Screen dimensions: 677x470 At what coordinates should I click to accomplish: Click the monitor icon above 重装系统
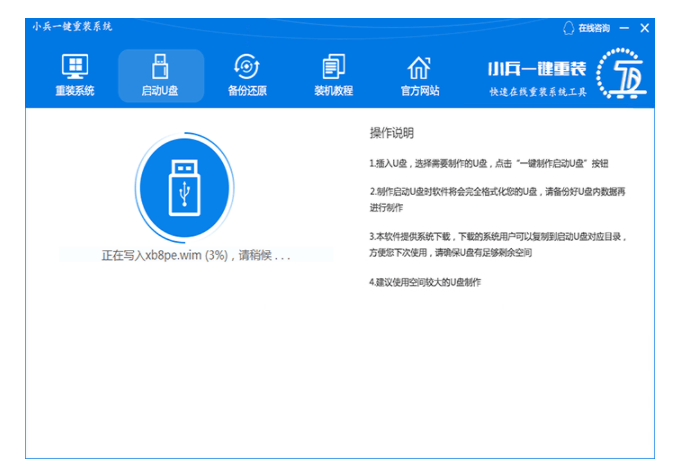click(x=75, y=67)
